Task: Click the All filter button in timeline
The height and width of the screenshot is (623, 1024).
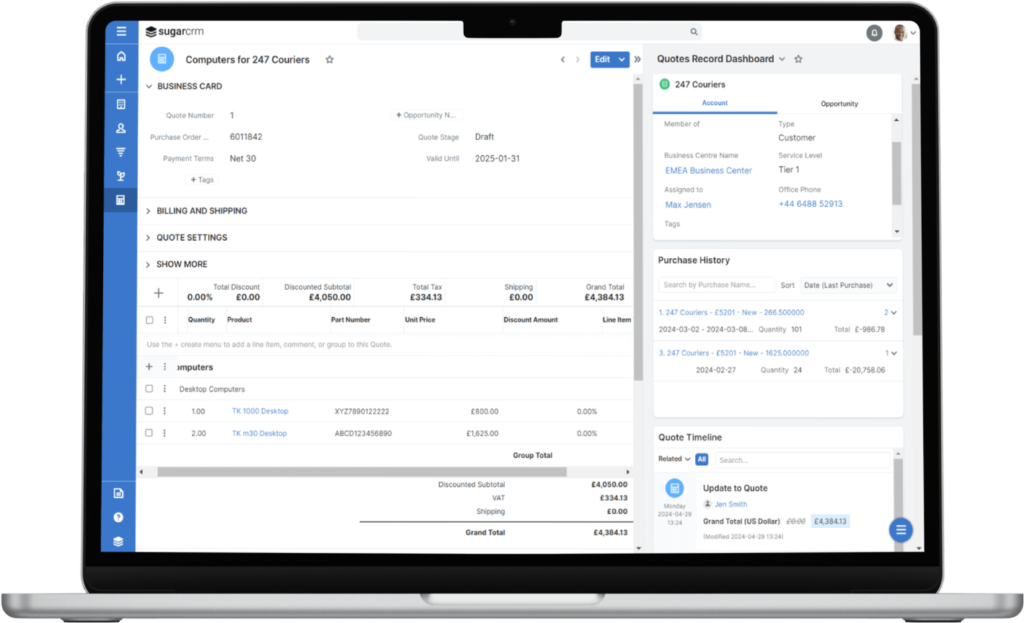Action: pos(701,459)
